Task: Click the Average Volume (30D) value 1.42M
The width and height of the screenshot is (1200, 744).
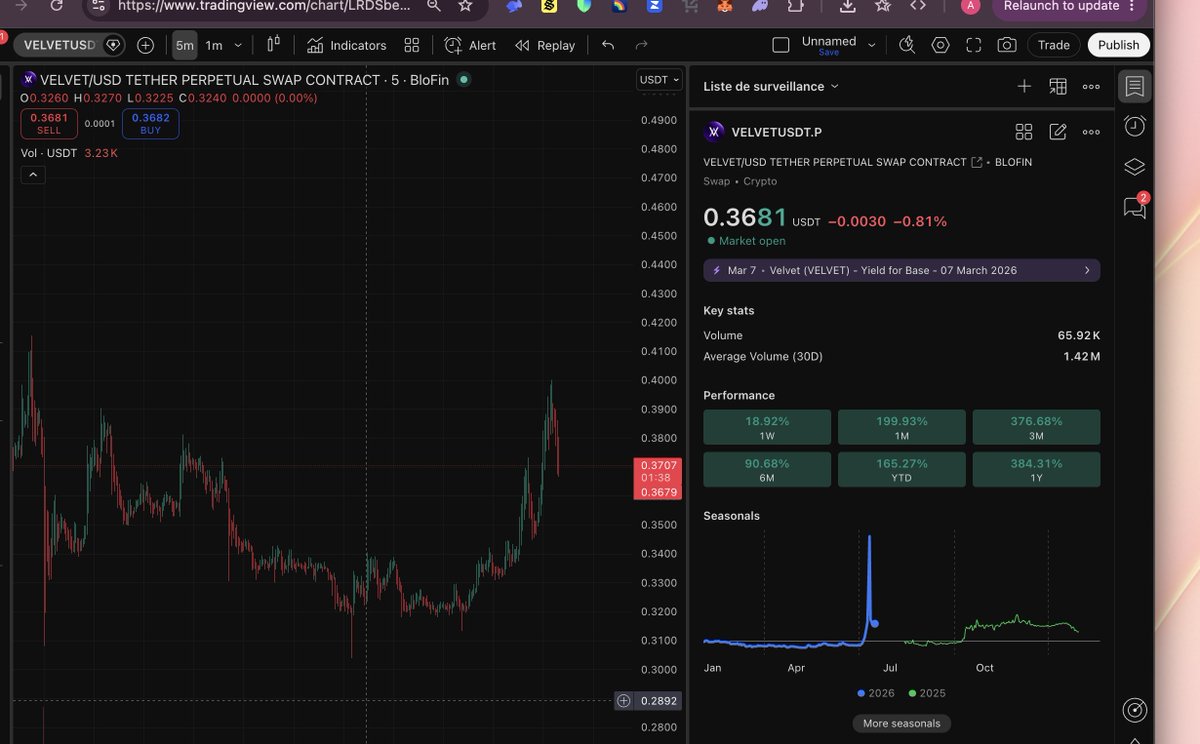Action: tap(1081, 356)
